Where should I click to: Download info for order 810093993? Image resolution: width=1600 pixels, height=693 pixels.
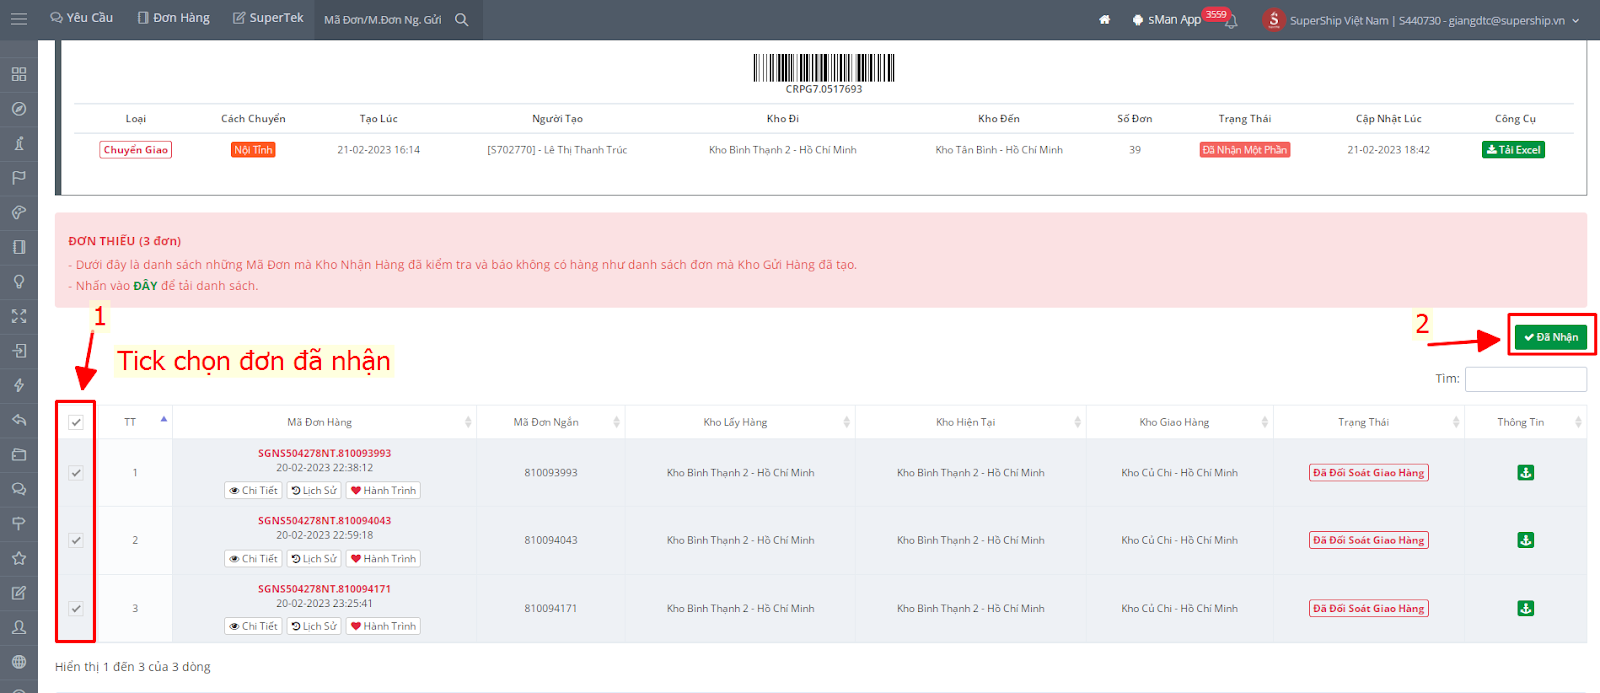click(1525, 473)
